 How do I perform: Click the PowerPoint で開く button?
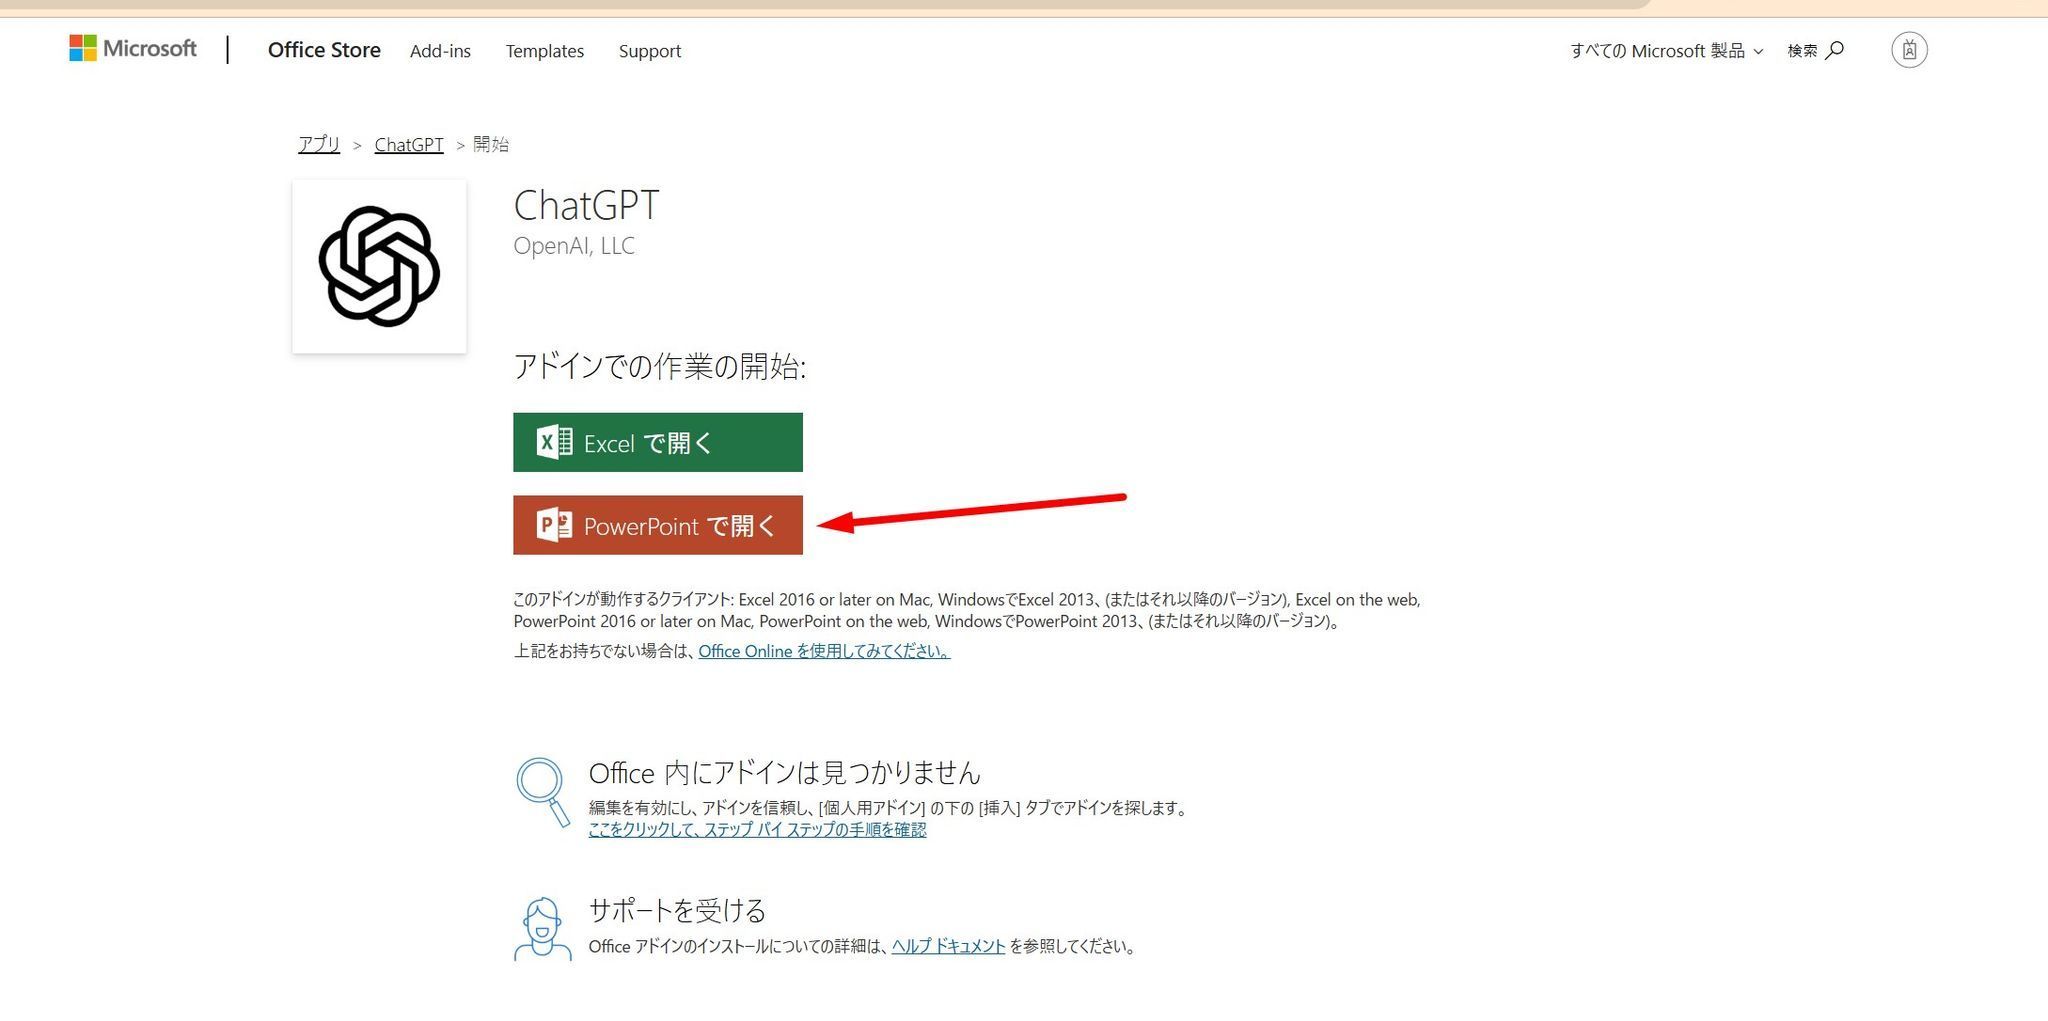click(x=658, y=525)
